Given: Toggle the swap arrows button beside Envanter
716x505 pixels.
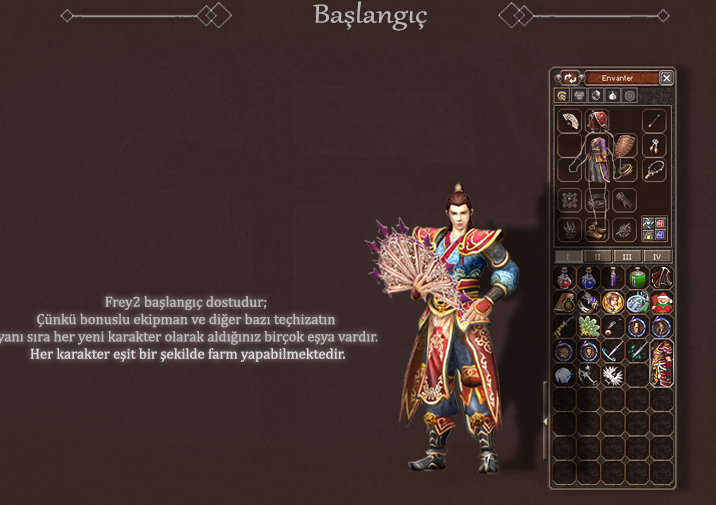Looking at the screenshot, I should click(x=569, y=78).
